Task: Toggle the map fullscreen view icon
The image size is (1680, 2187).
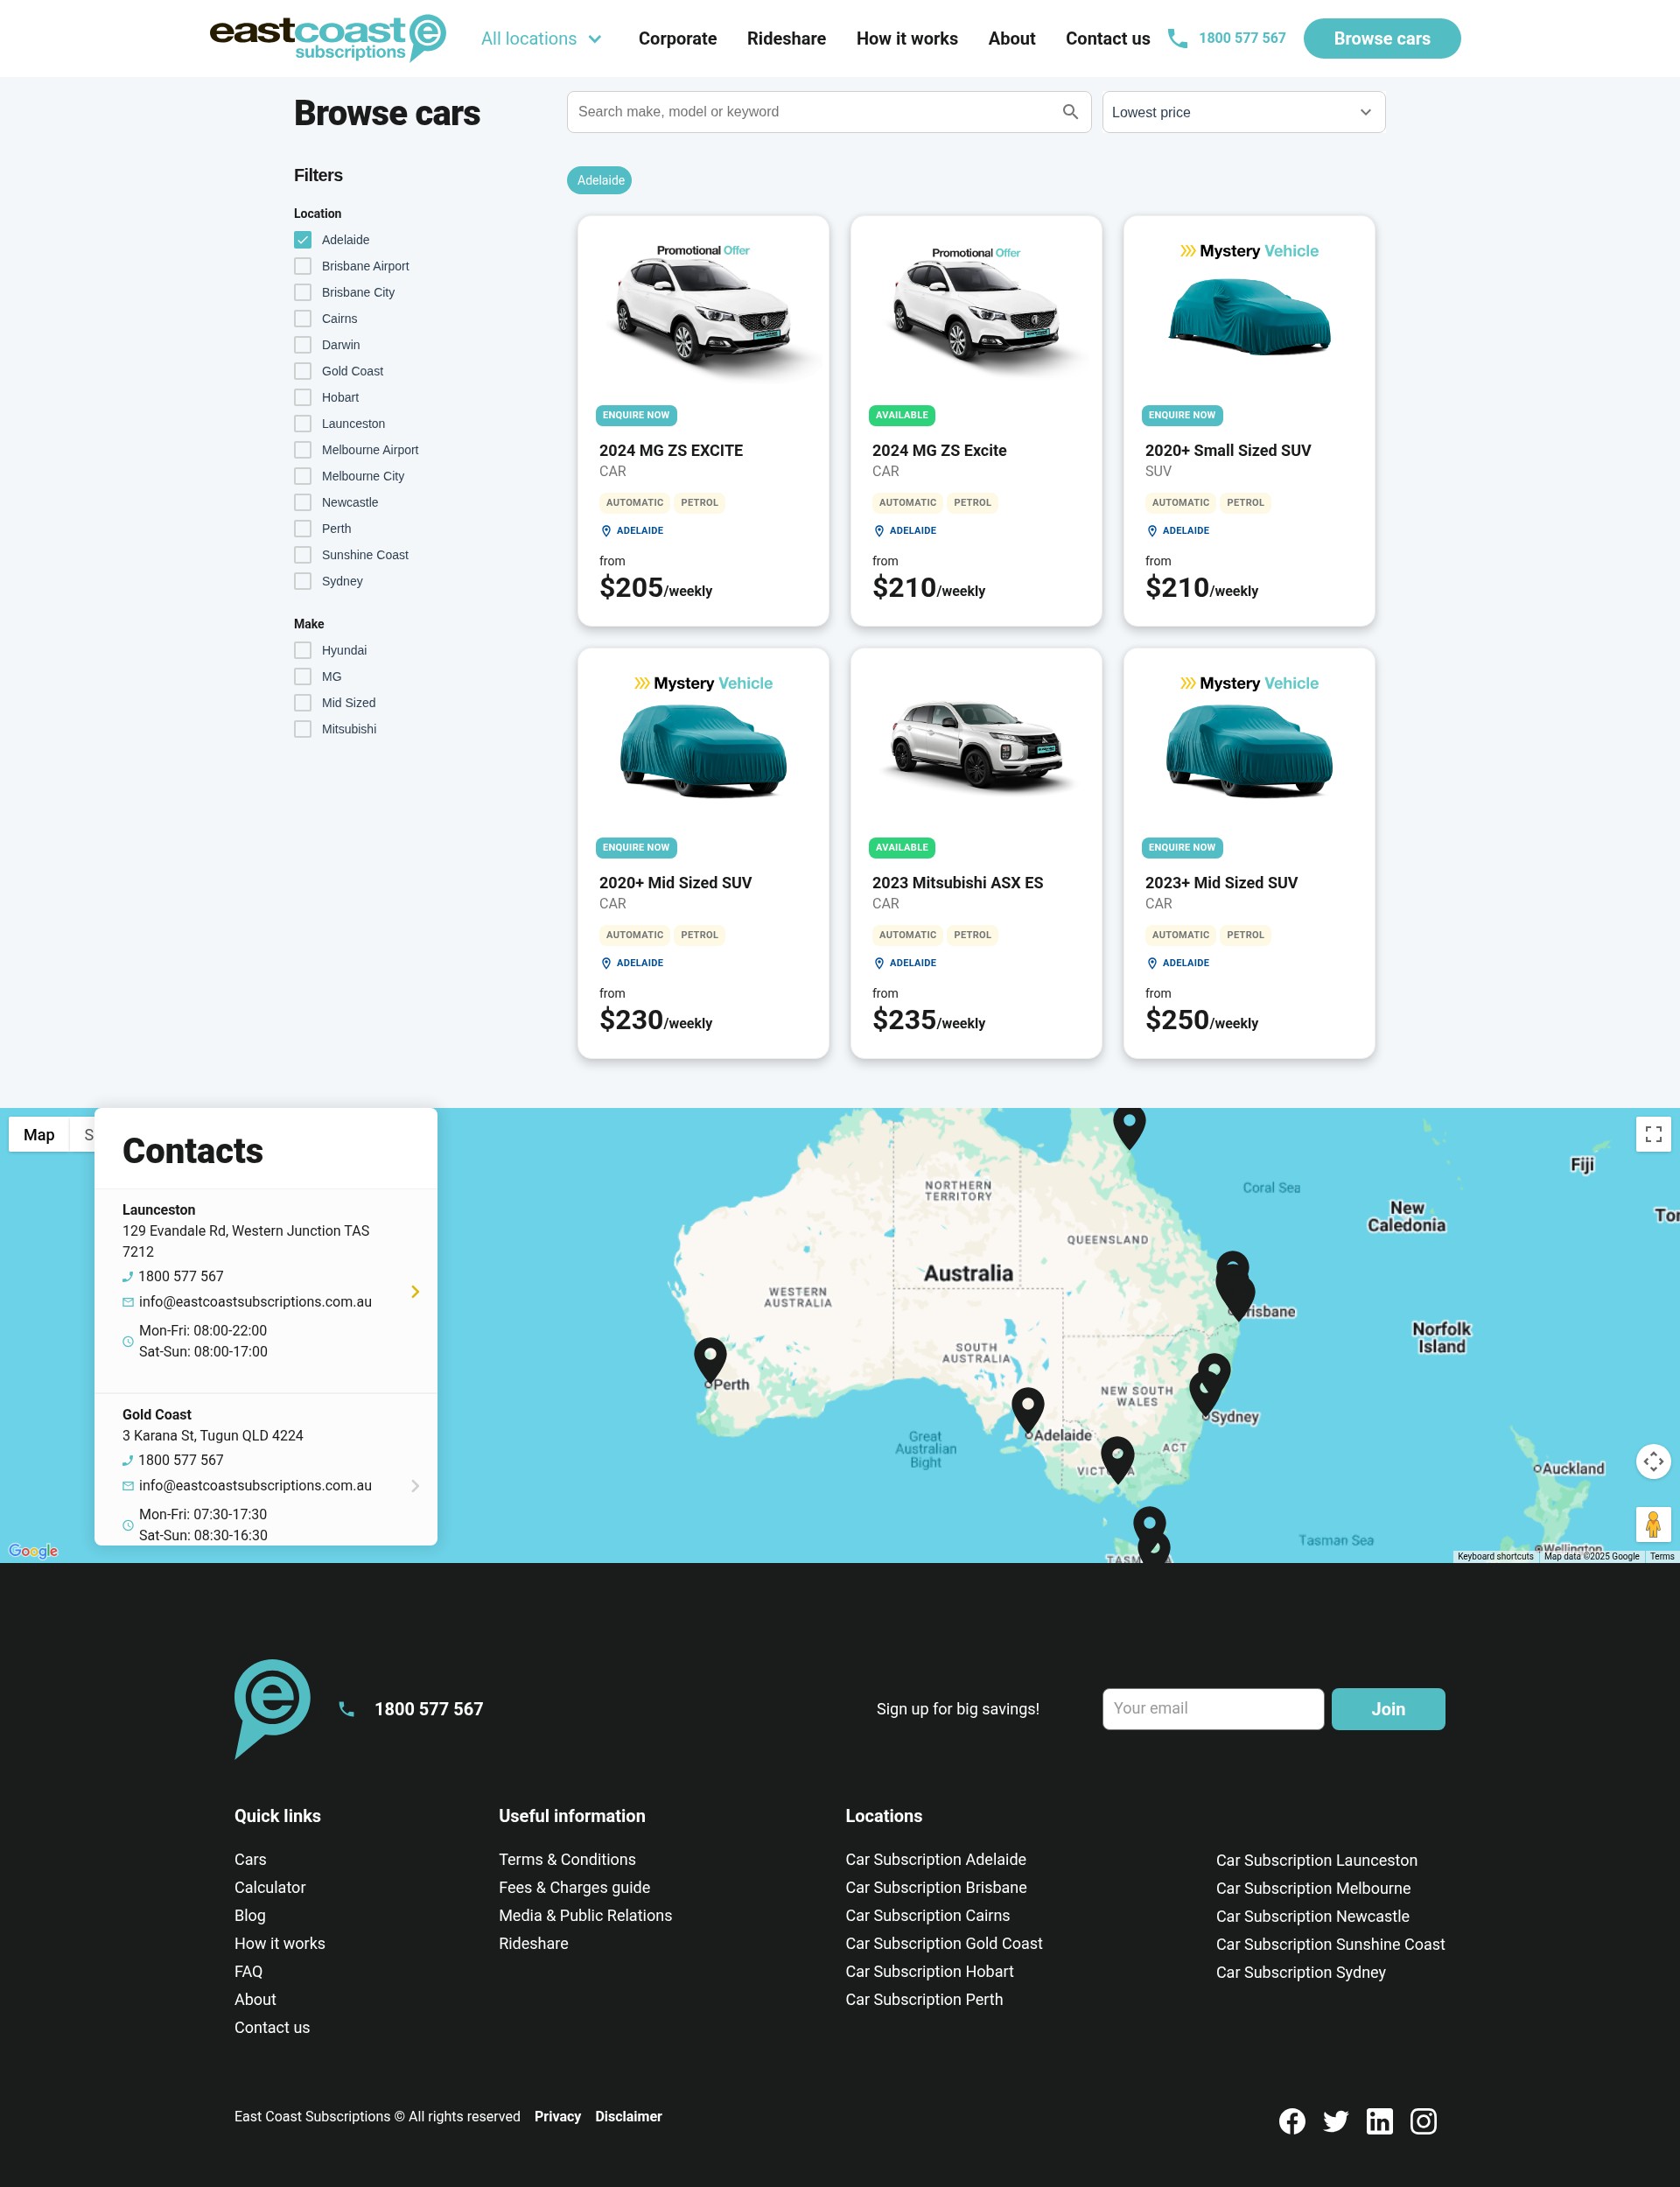Action: click(1653, 1133)
